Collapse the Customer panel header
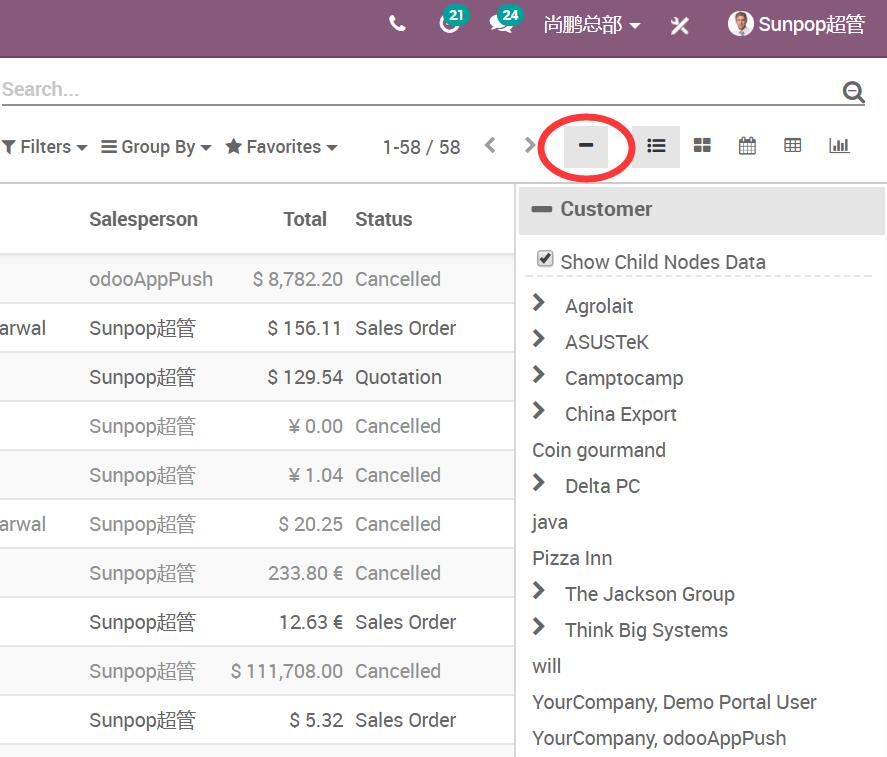Viewport: 887px width, 757px height. 542,209
